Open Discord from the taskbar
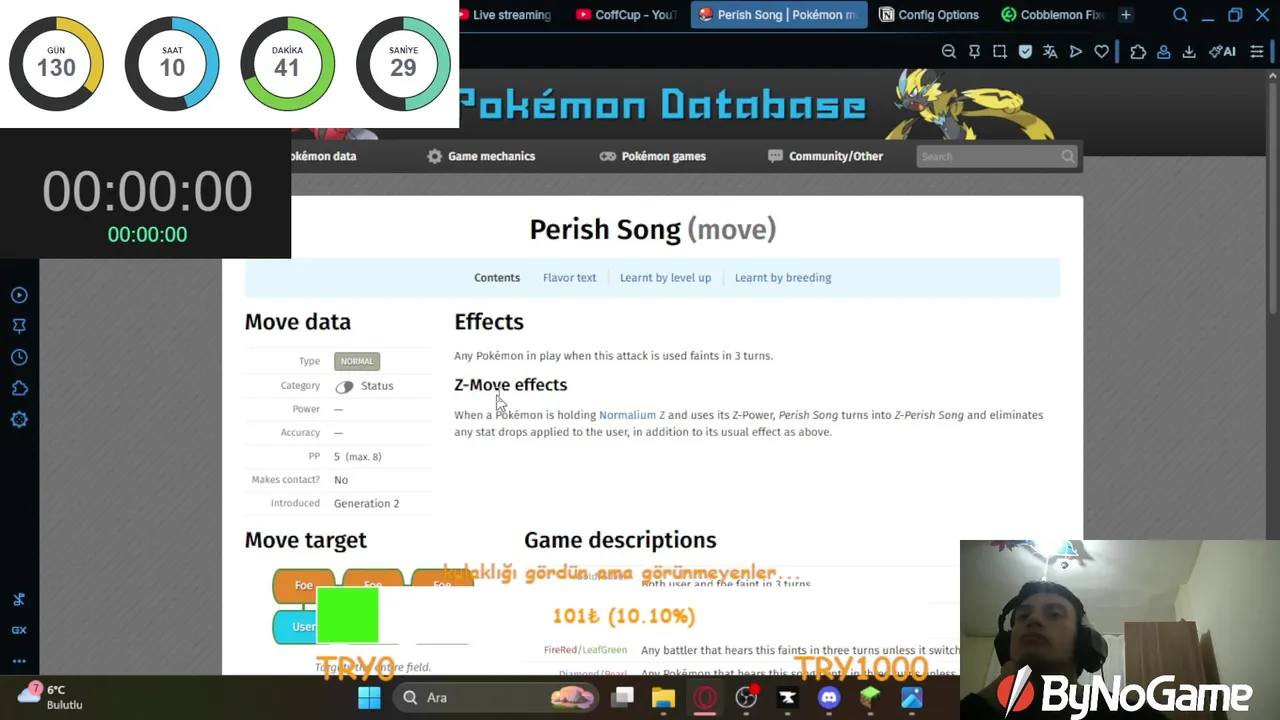Viewport: 1280px width, 720px height. 829,698
